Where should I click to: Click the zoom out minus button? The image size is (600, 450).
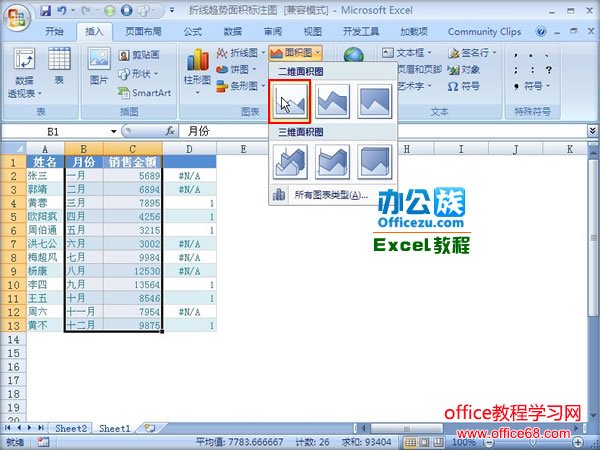pos(489,442)
